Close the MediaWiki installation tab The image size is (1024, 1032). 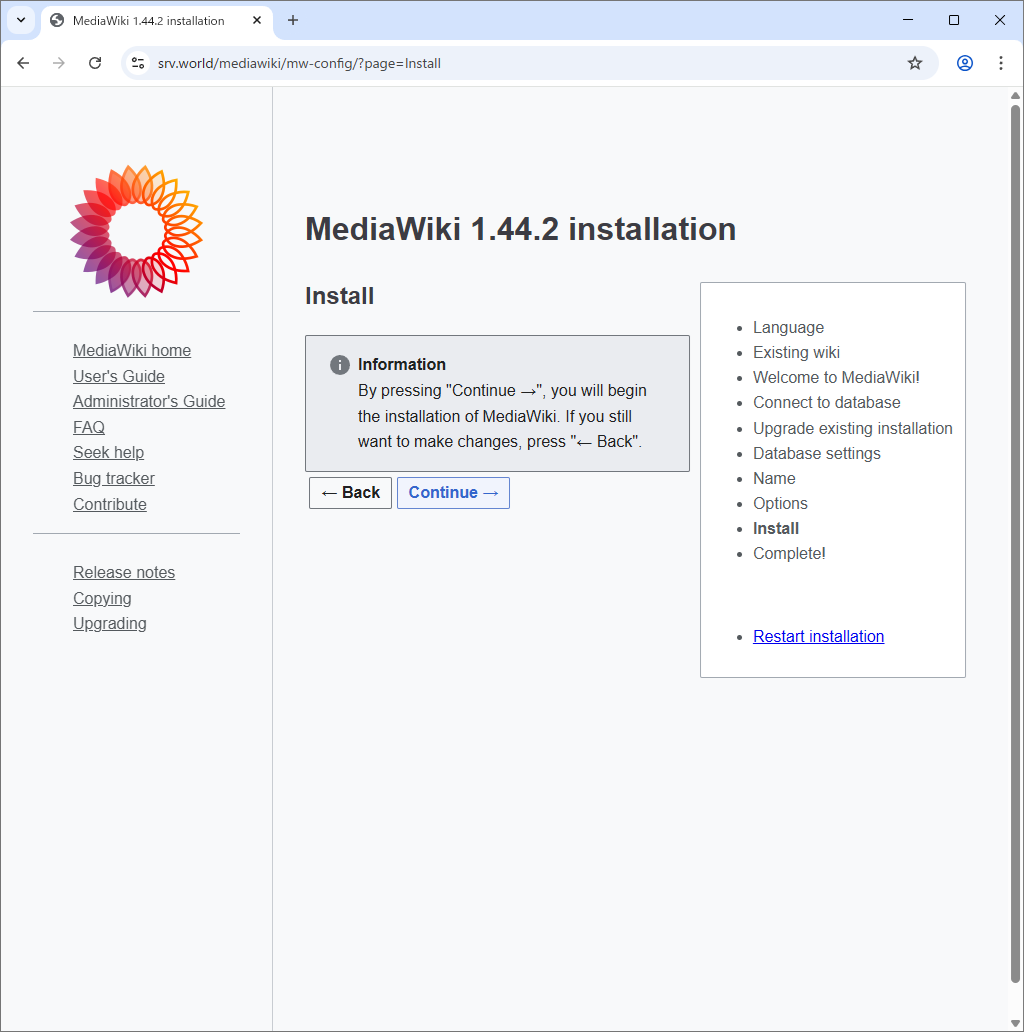coord(257,20)
